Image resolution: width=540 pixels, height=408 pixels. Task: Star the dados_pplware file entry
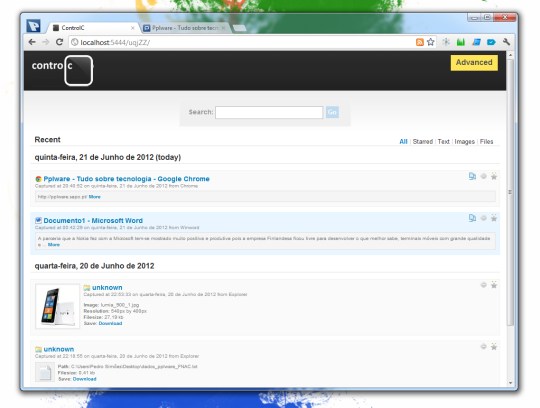point(494,347)
